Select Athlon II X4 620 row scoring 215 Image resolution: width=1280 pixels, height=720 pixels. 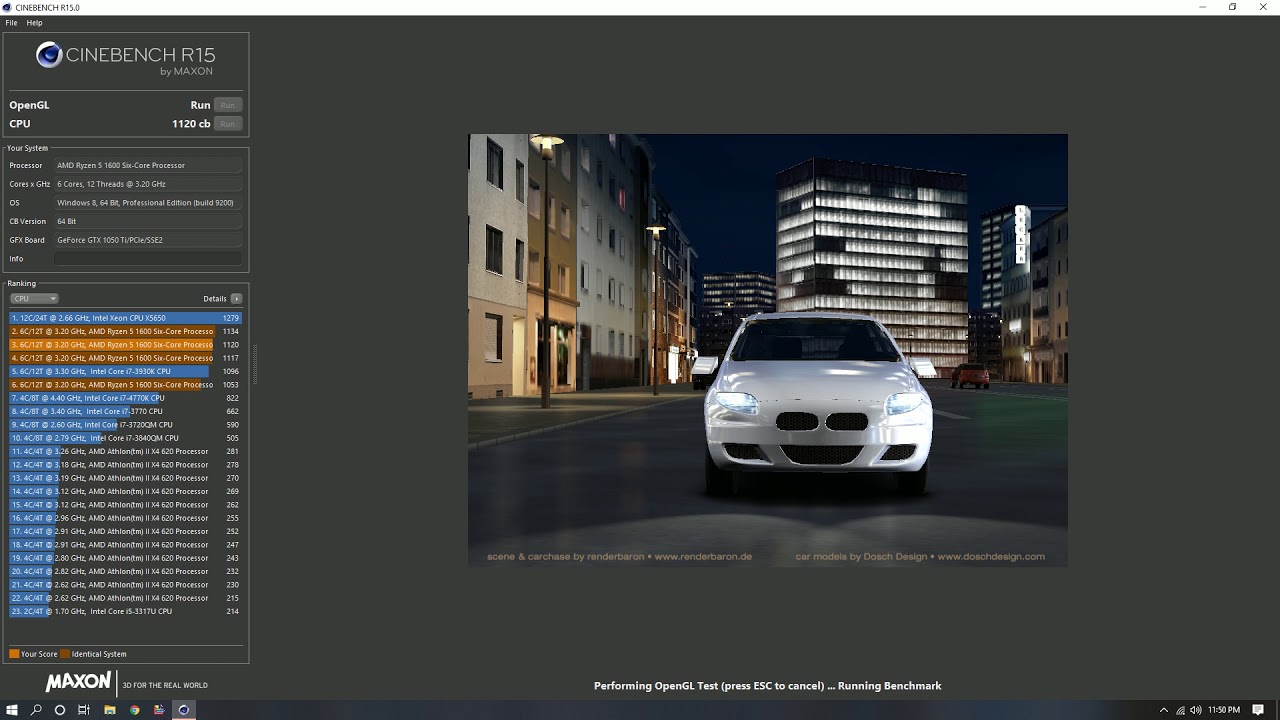click(126, 598)
